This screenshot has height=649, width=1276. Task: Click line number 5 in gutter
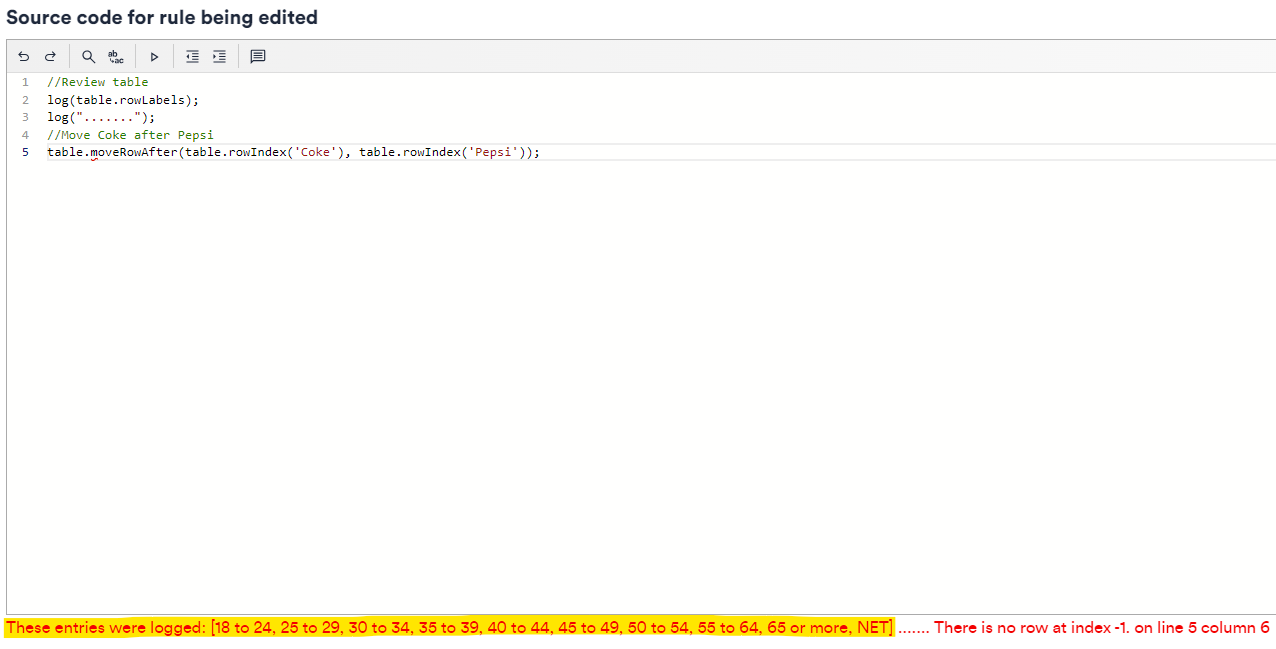tap(25, 152)
